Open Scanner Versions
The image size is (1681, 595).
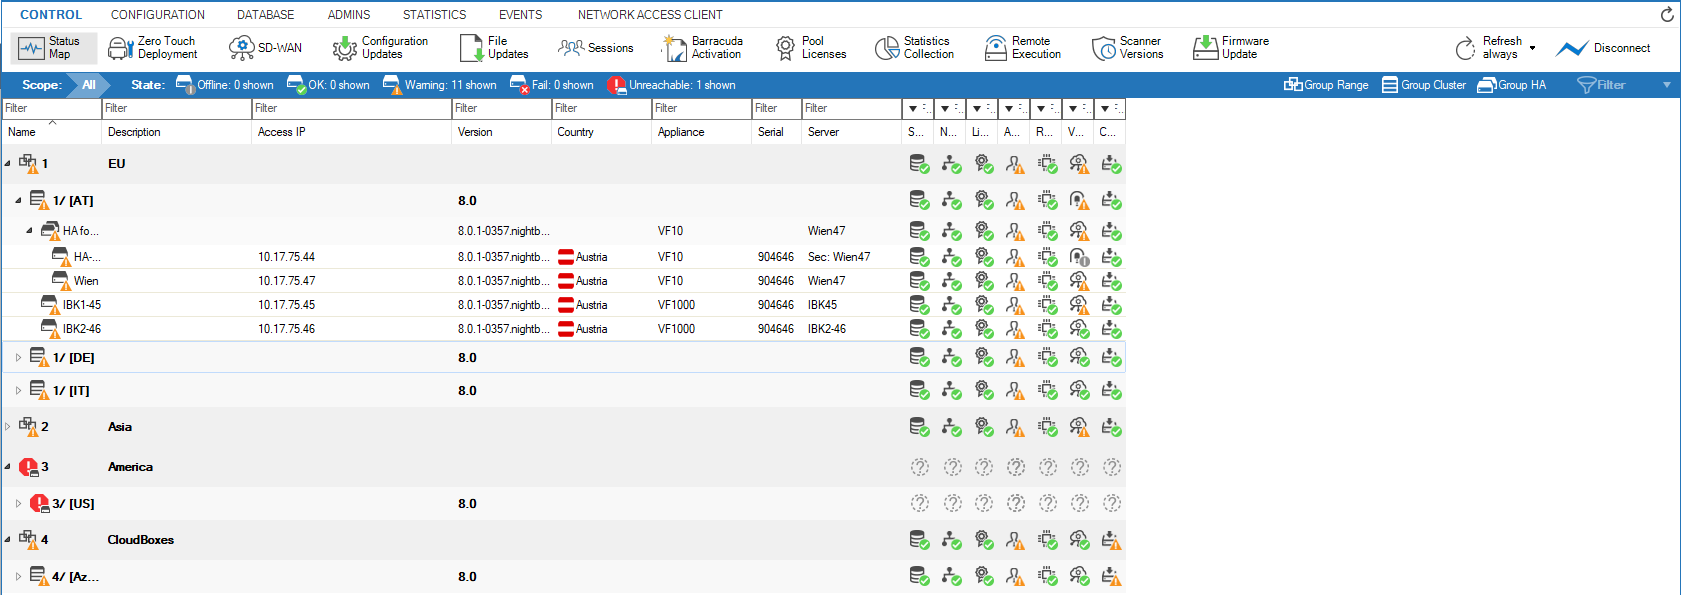(1128, 48)
